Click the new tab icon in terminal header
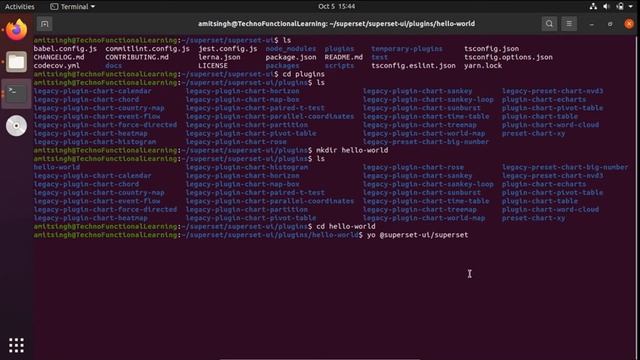Image resolution: width=640 pixels, height=360 pixels. (44, 24)
